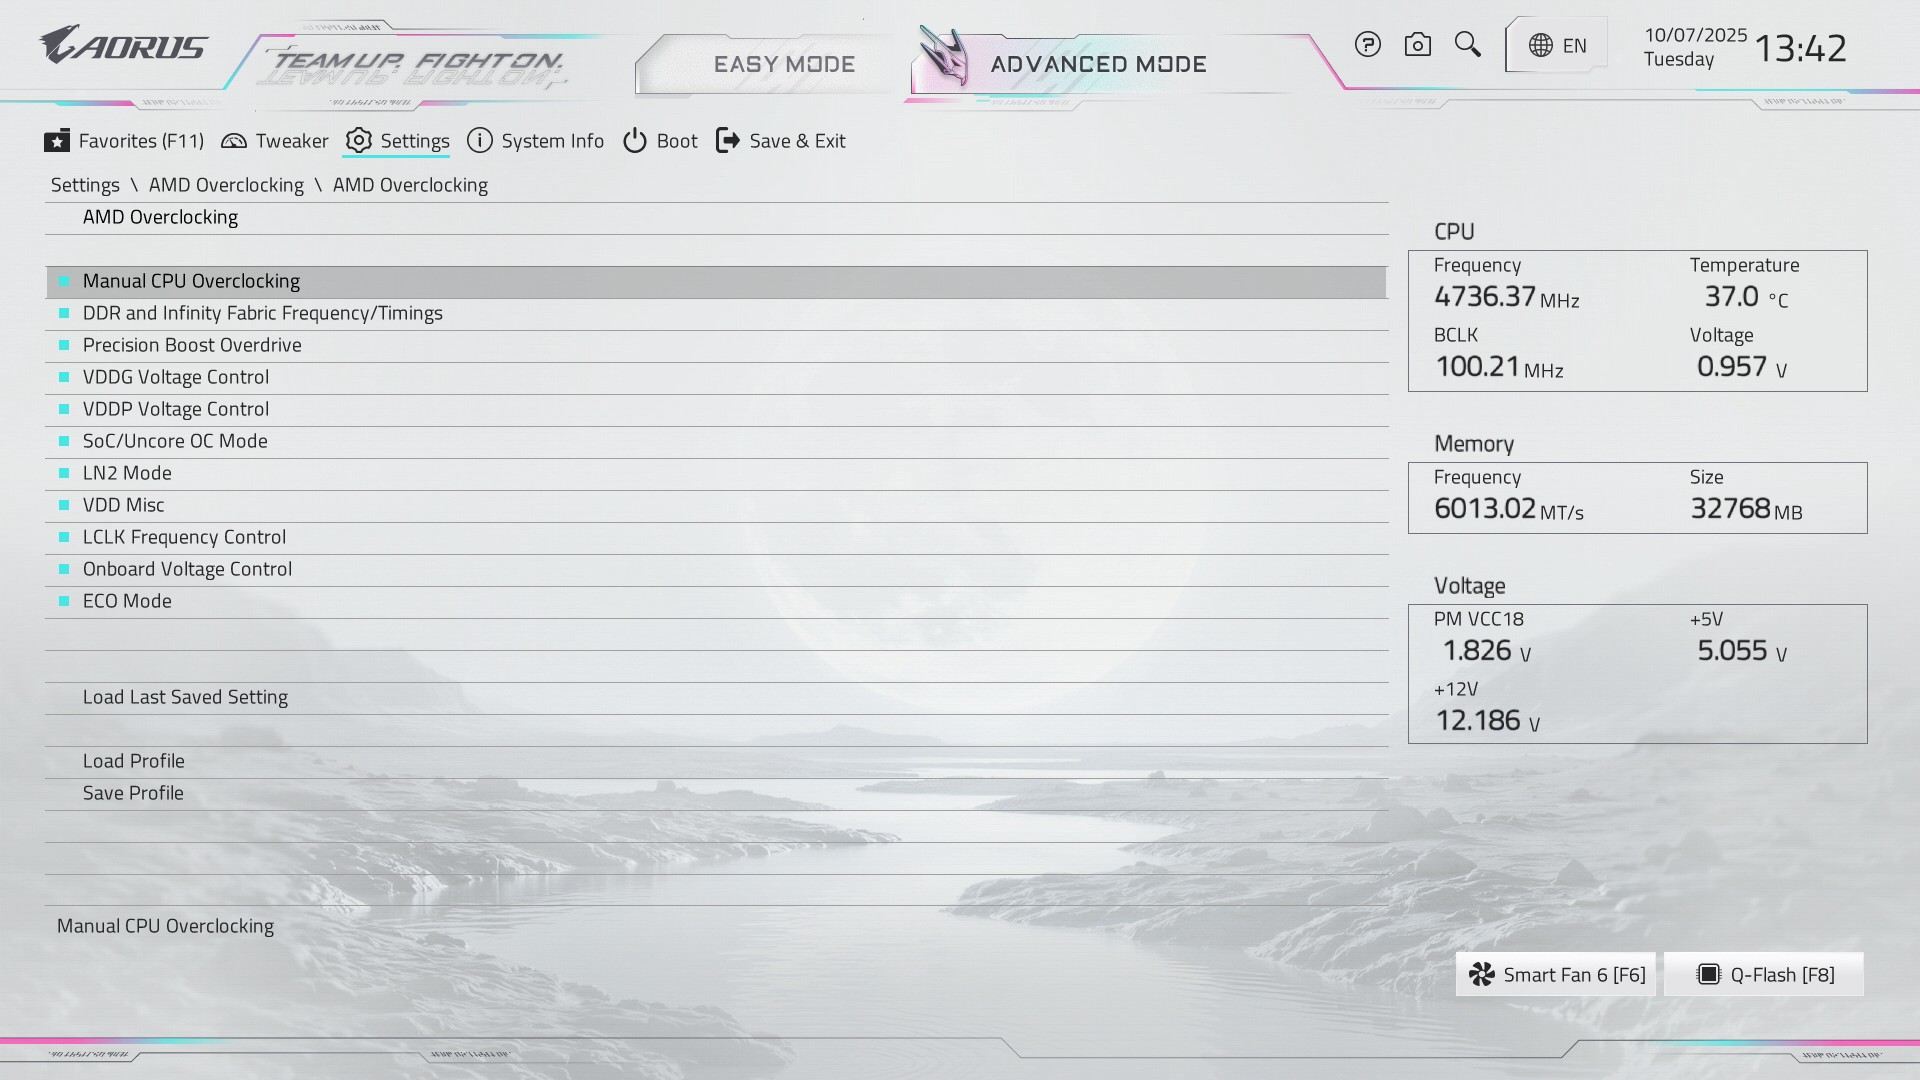Click the help question mark icon
The image size is (1920, 1080).
[x=1367, y=45]
